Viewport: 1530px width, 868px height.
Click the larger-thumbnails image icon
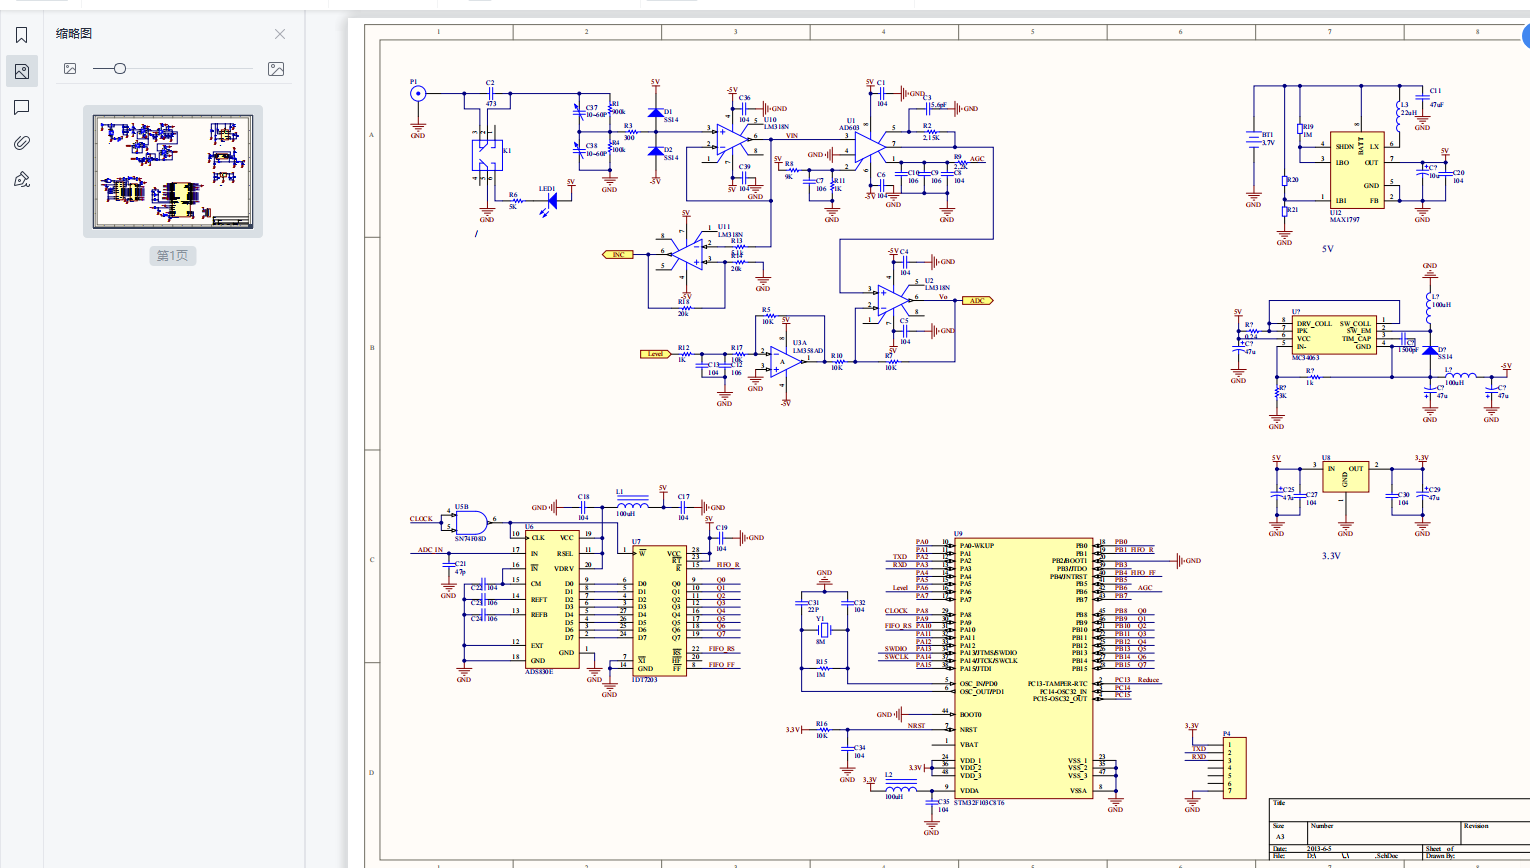276,69
